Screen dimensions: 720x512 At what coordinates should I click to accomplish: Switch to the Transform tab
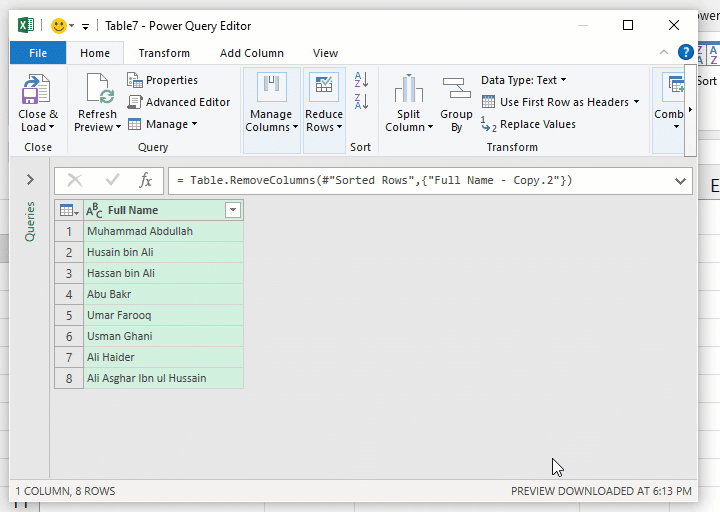tap(164, 53)
